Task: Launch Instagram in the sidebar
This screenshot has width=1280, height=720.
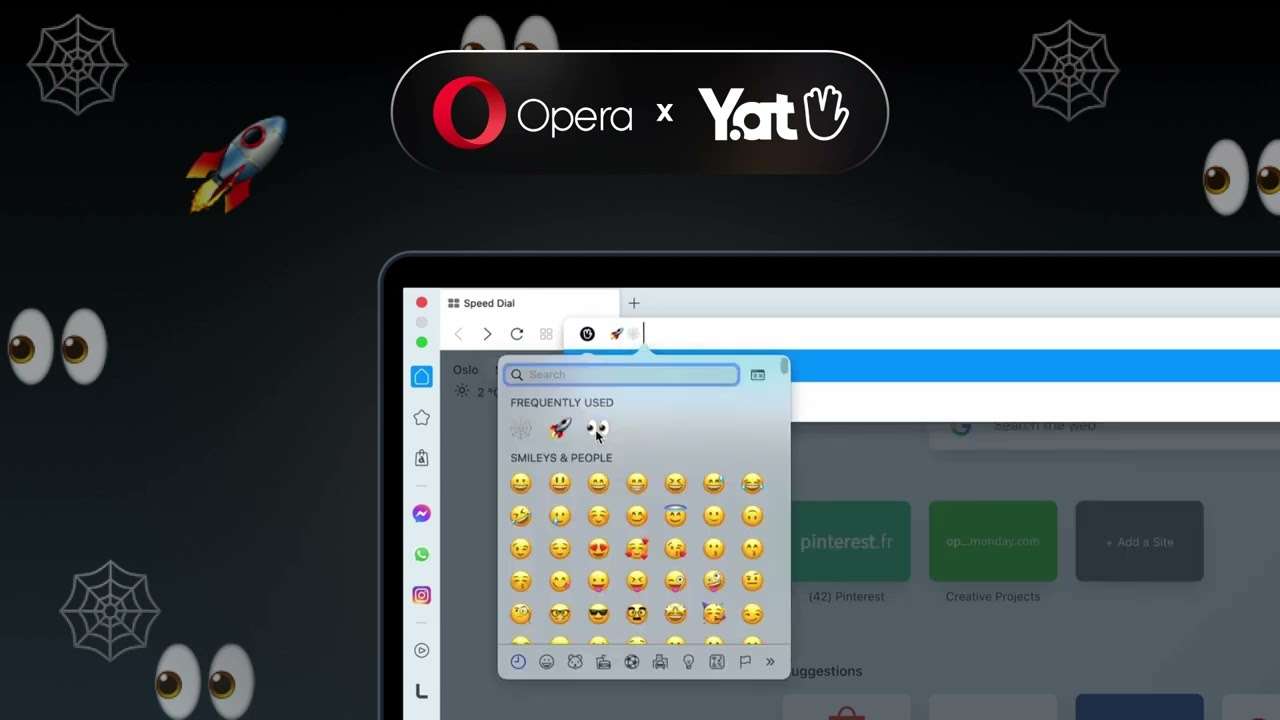Action: tap(421, 595)
